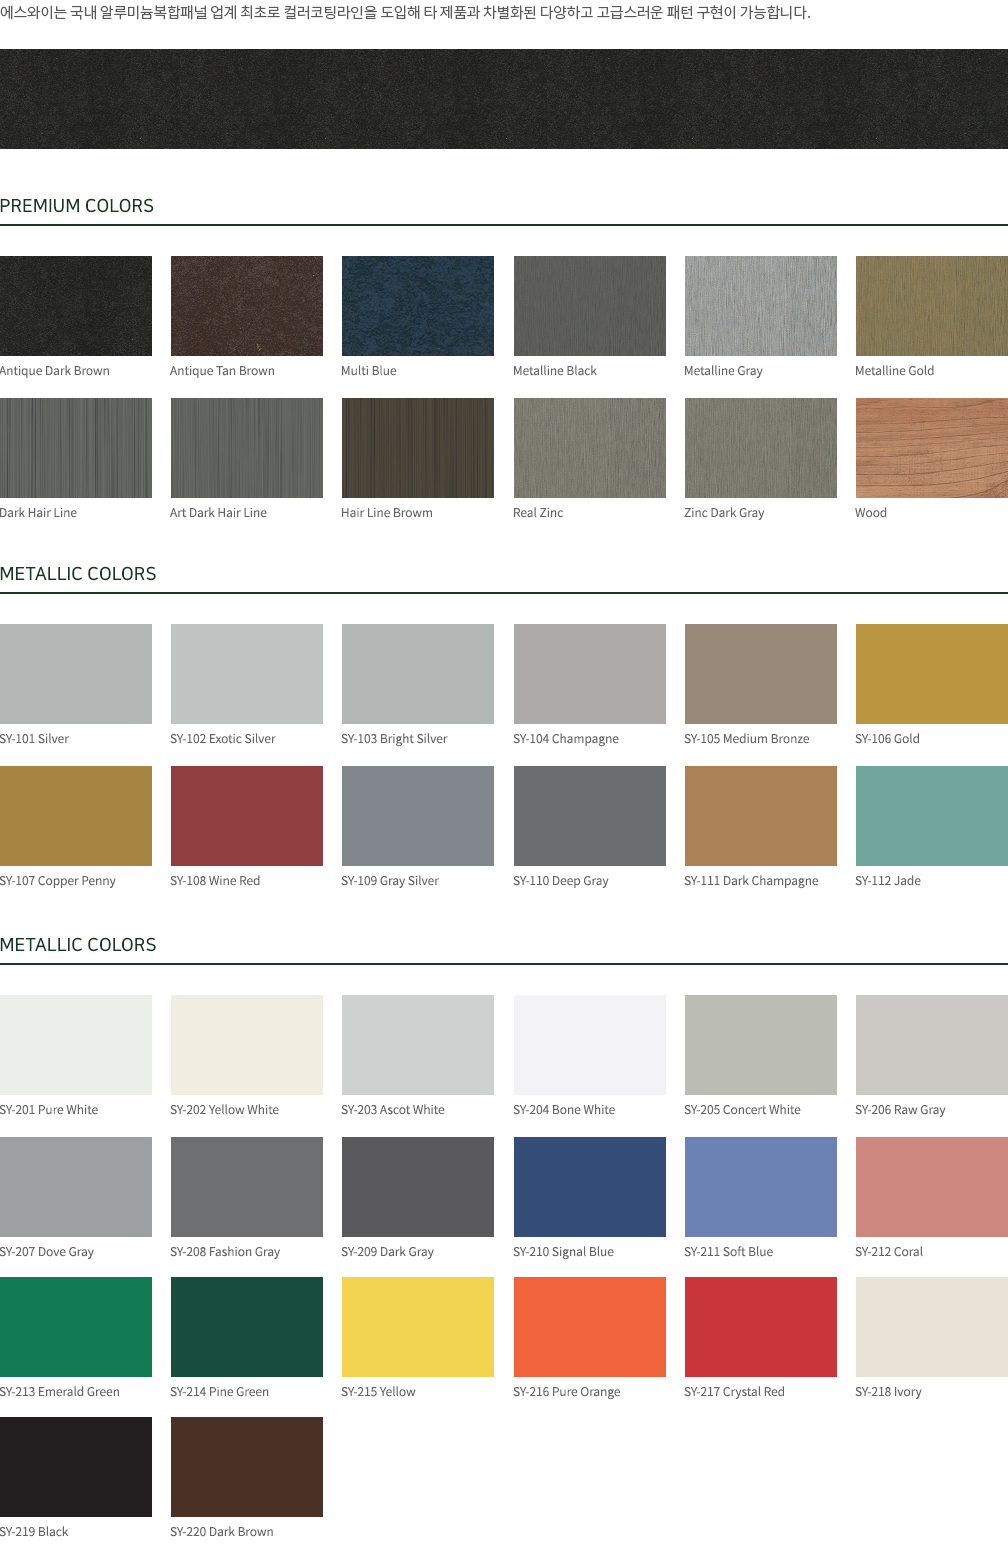Screen dimensions: 1008x1551
Task: Select the SY-213 Emerald Green swatch
Action: click(x=76, y=1327)
